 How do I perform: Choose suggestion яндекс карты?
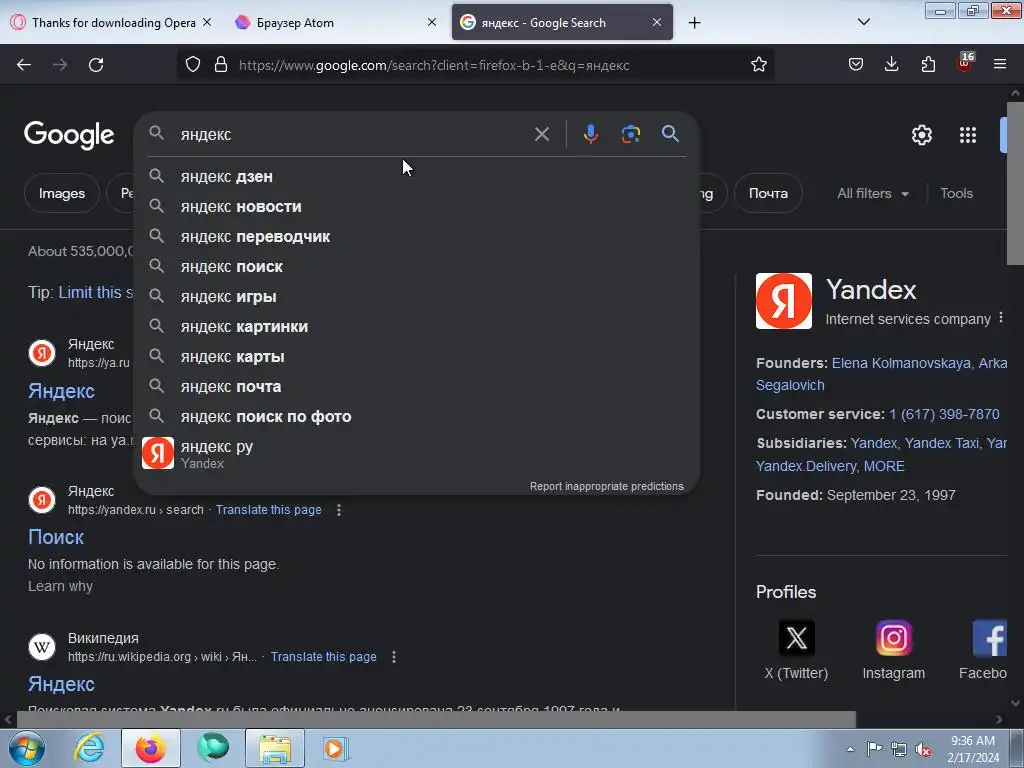coord(417,357)
